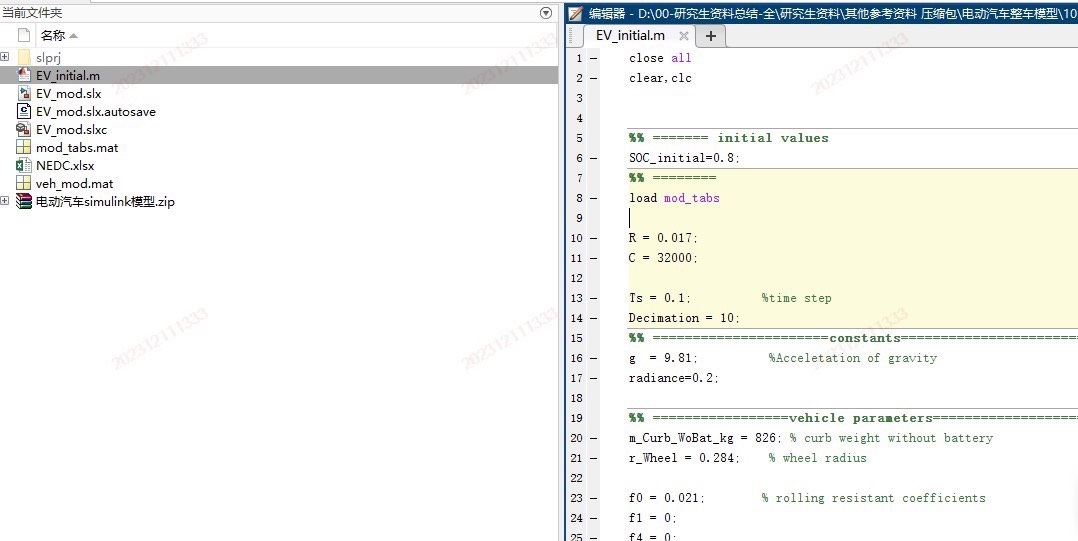Place cursor on 'f0 = 0.021' line
Screen dimensions: 1078x541
667,498
